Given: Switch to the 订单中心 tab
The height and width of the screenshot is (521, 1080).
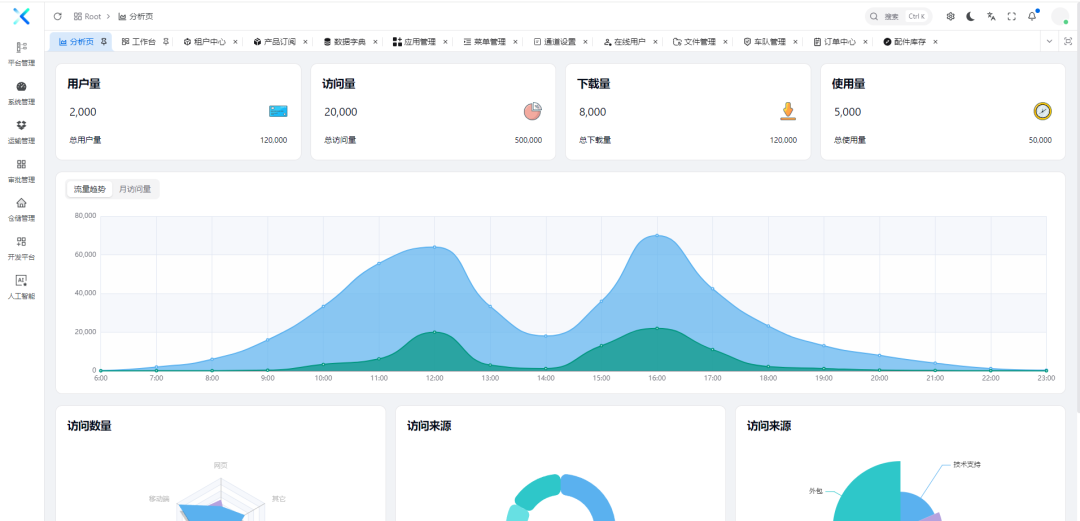Looking at the screenshot, I should pyautogui.click(x=834, y=42).
